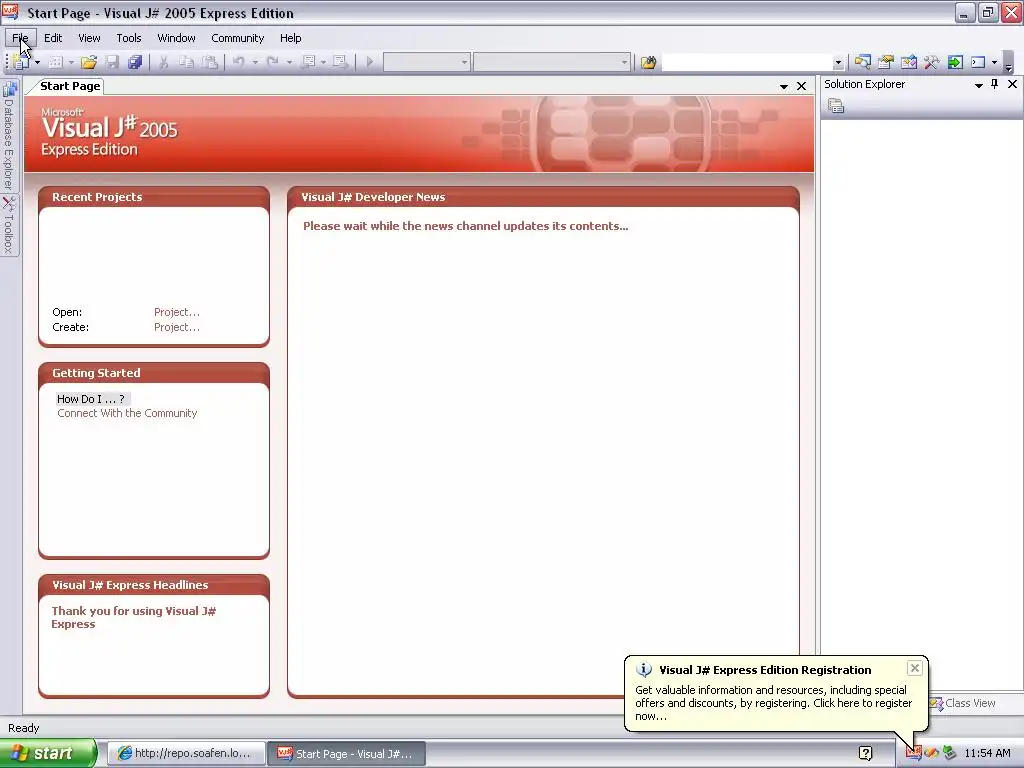Click the Cut scissors icon
This screenshot has width=1024, height=768.
[x=164, y=62]
